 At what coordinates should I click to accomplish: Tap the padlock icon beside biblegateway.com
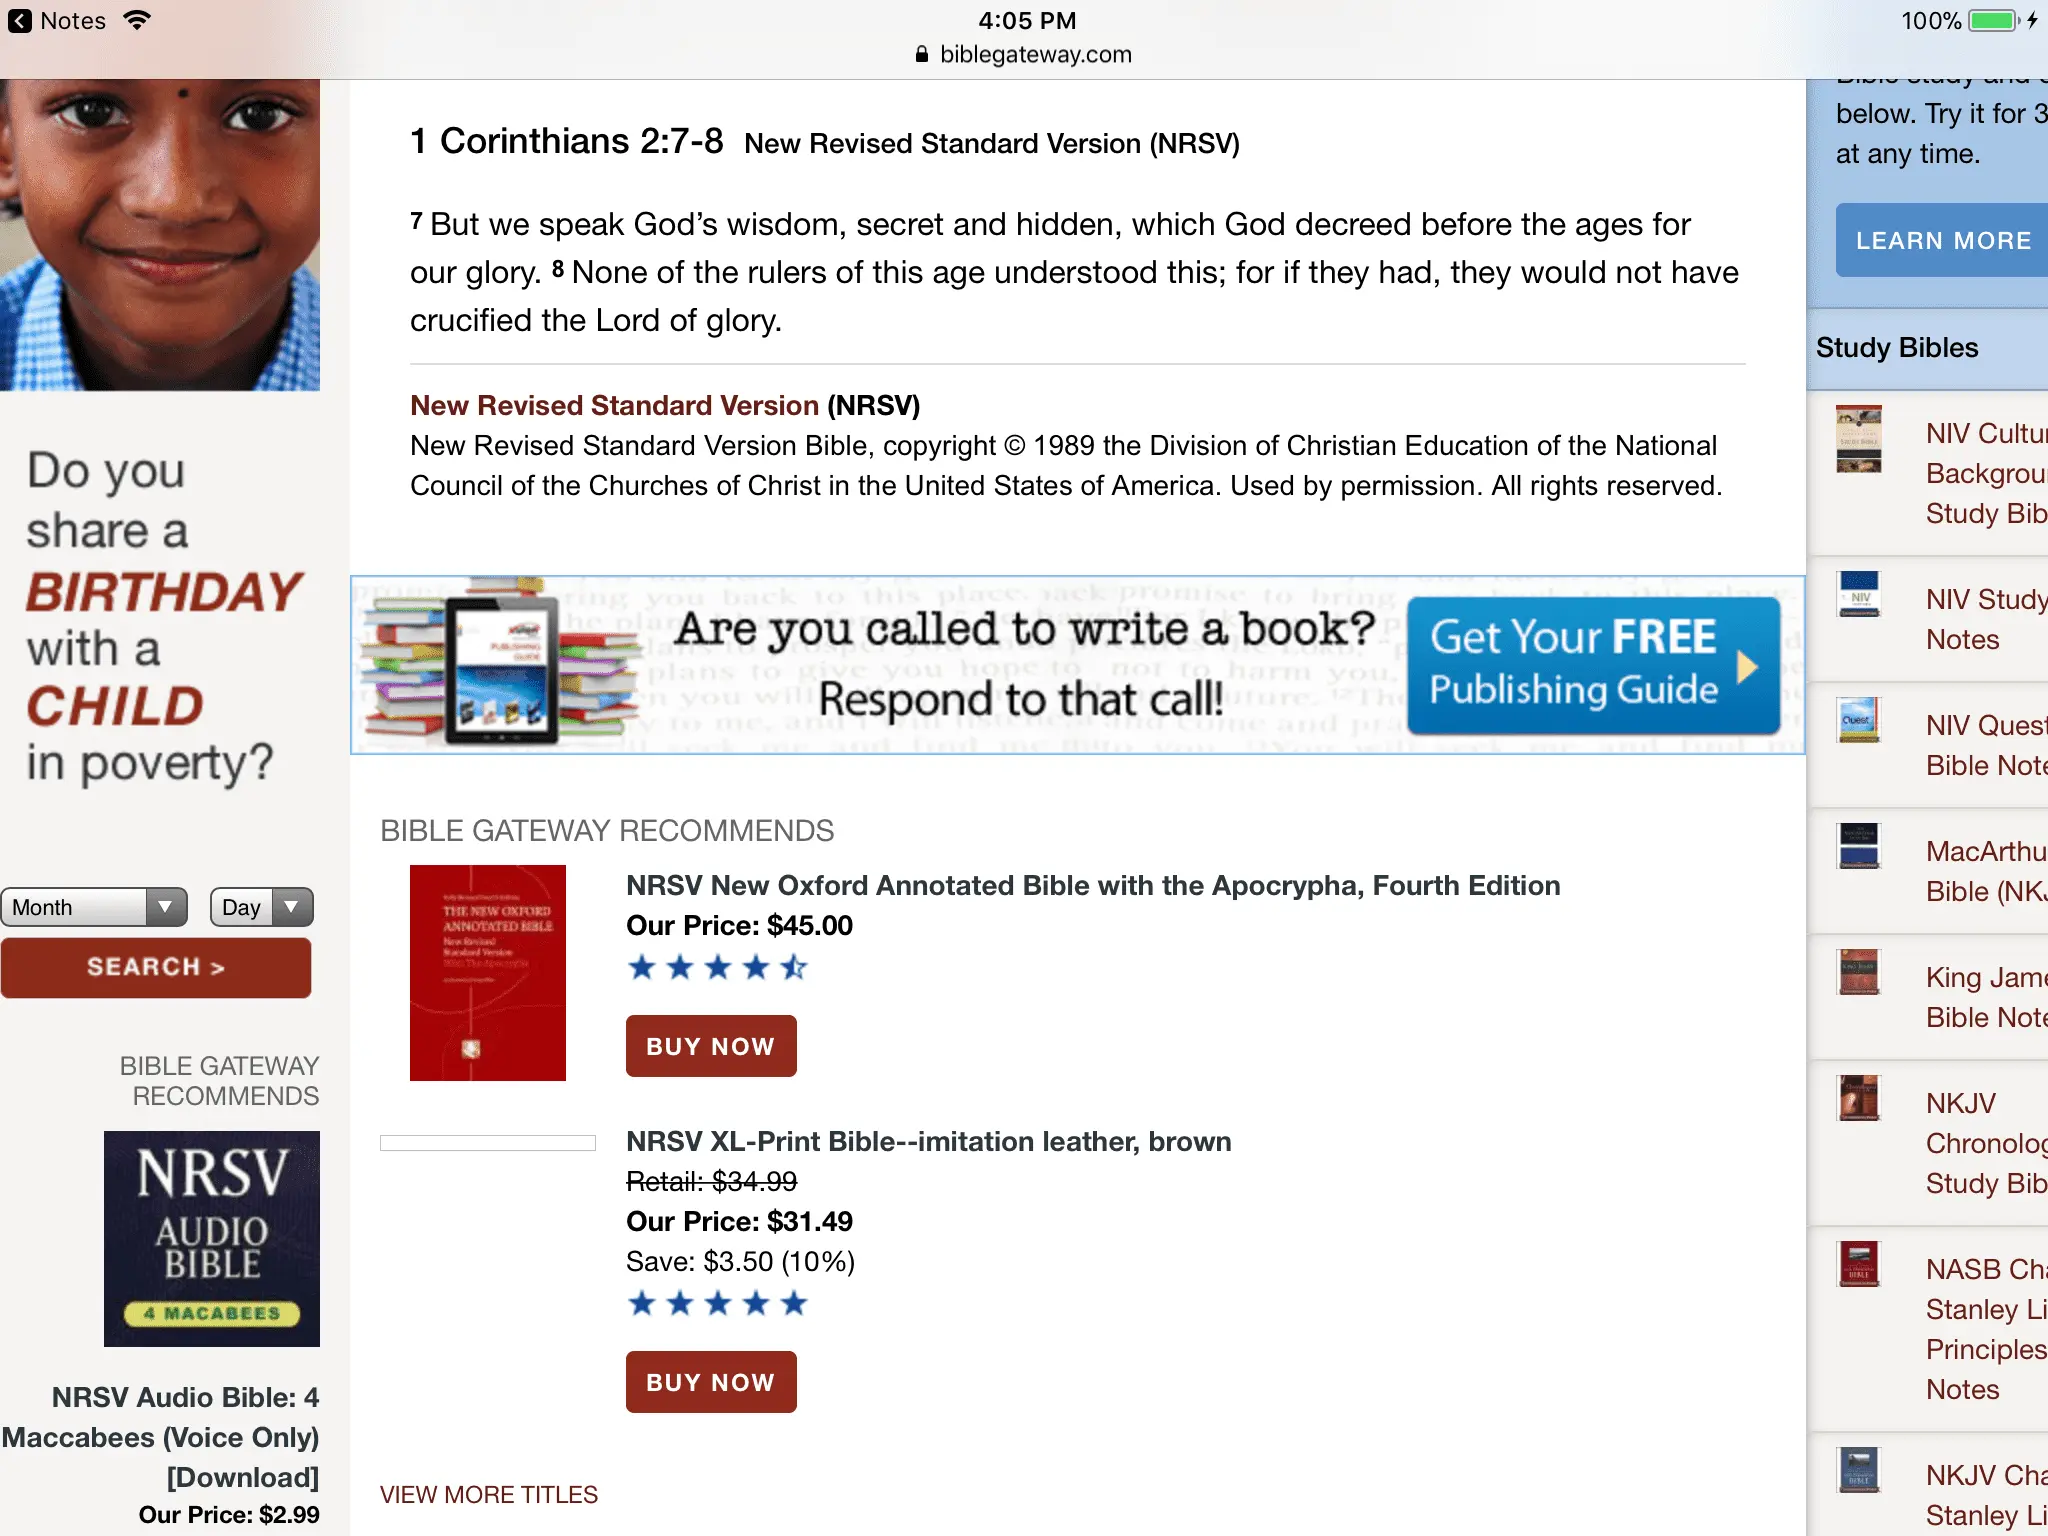(922, 54)
